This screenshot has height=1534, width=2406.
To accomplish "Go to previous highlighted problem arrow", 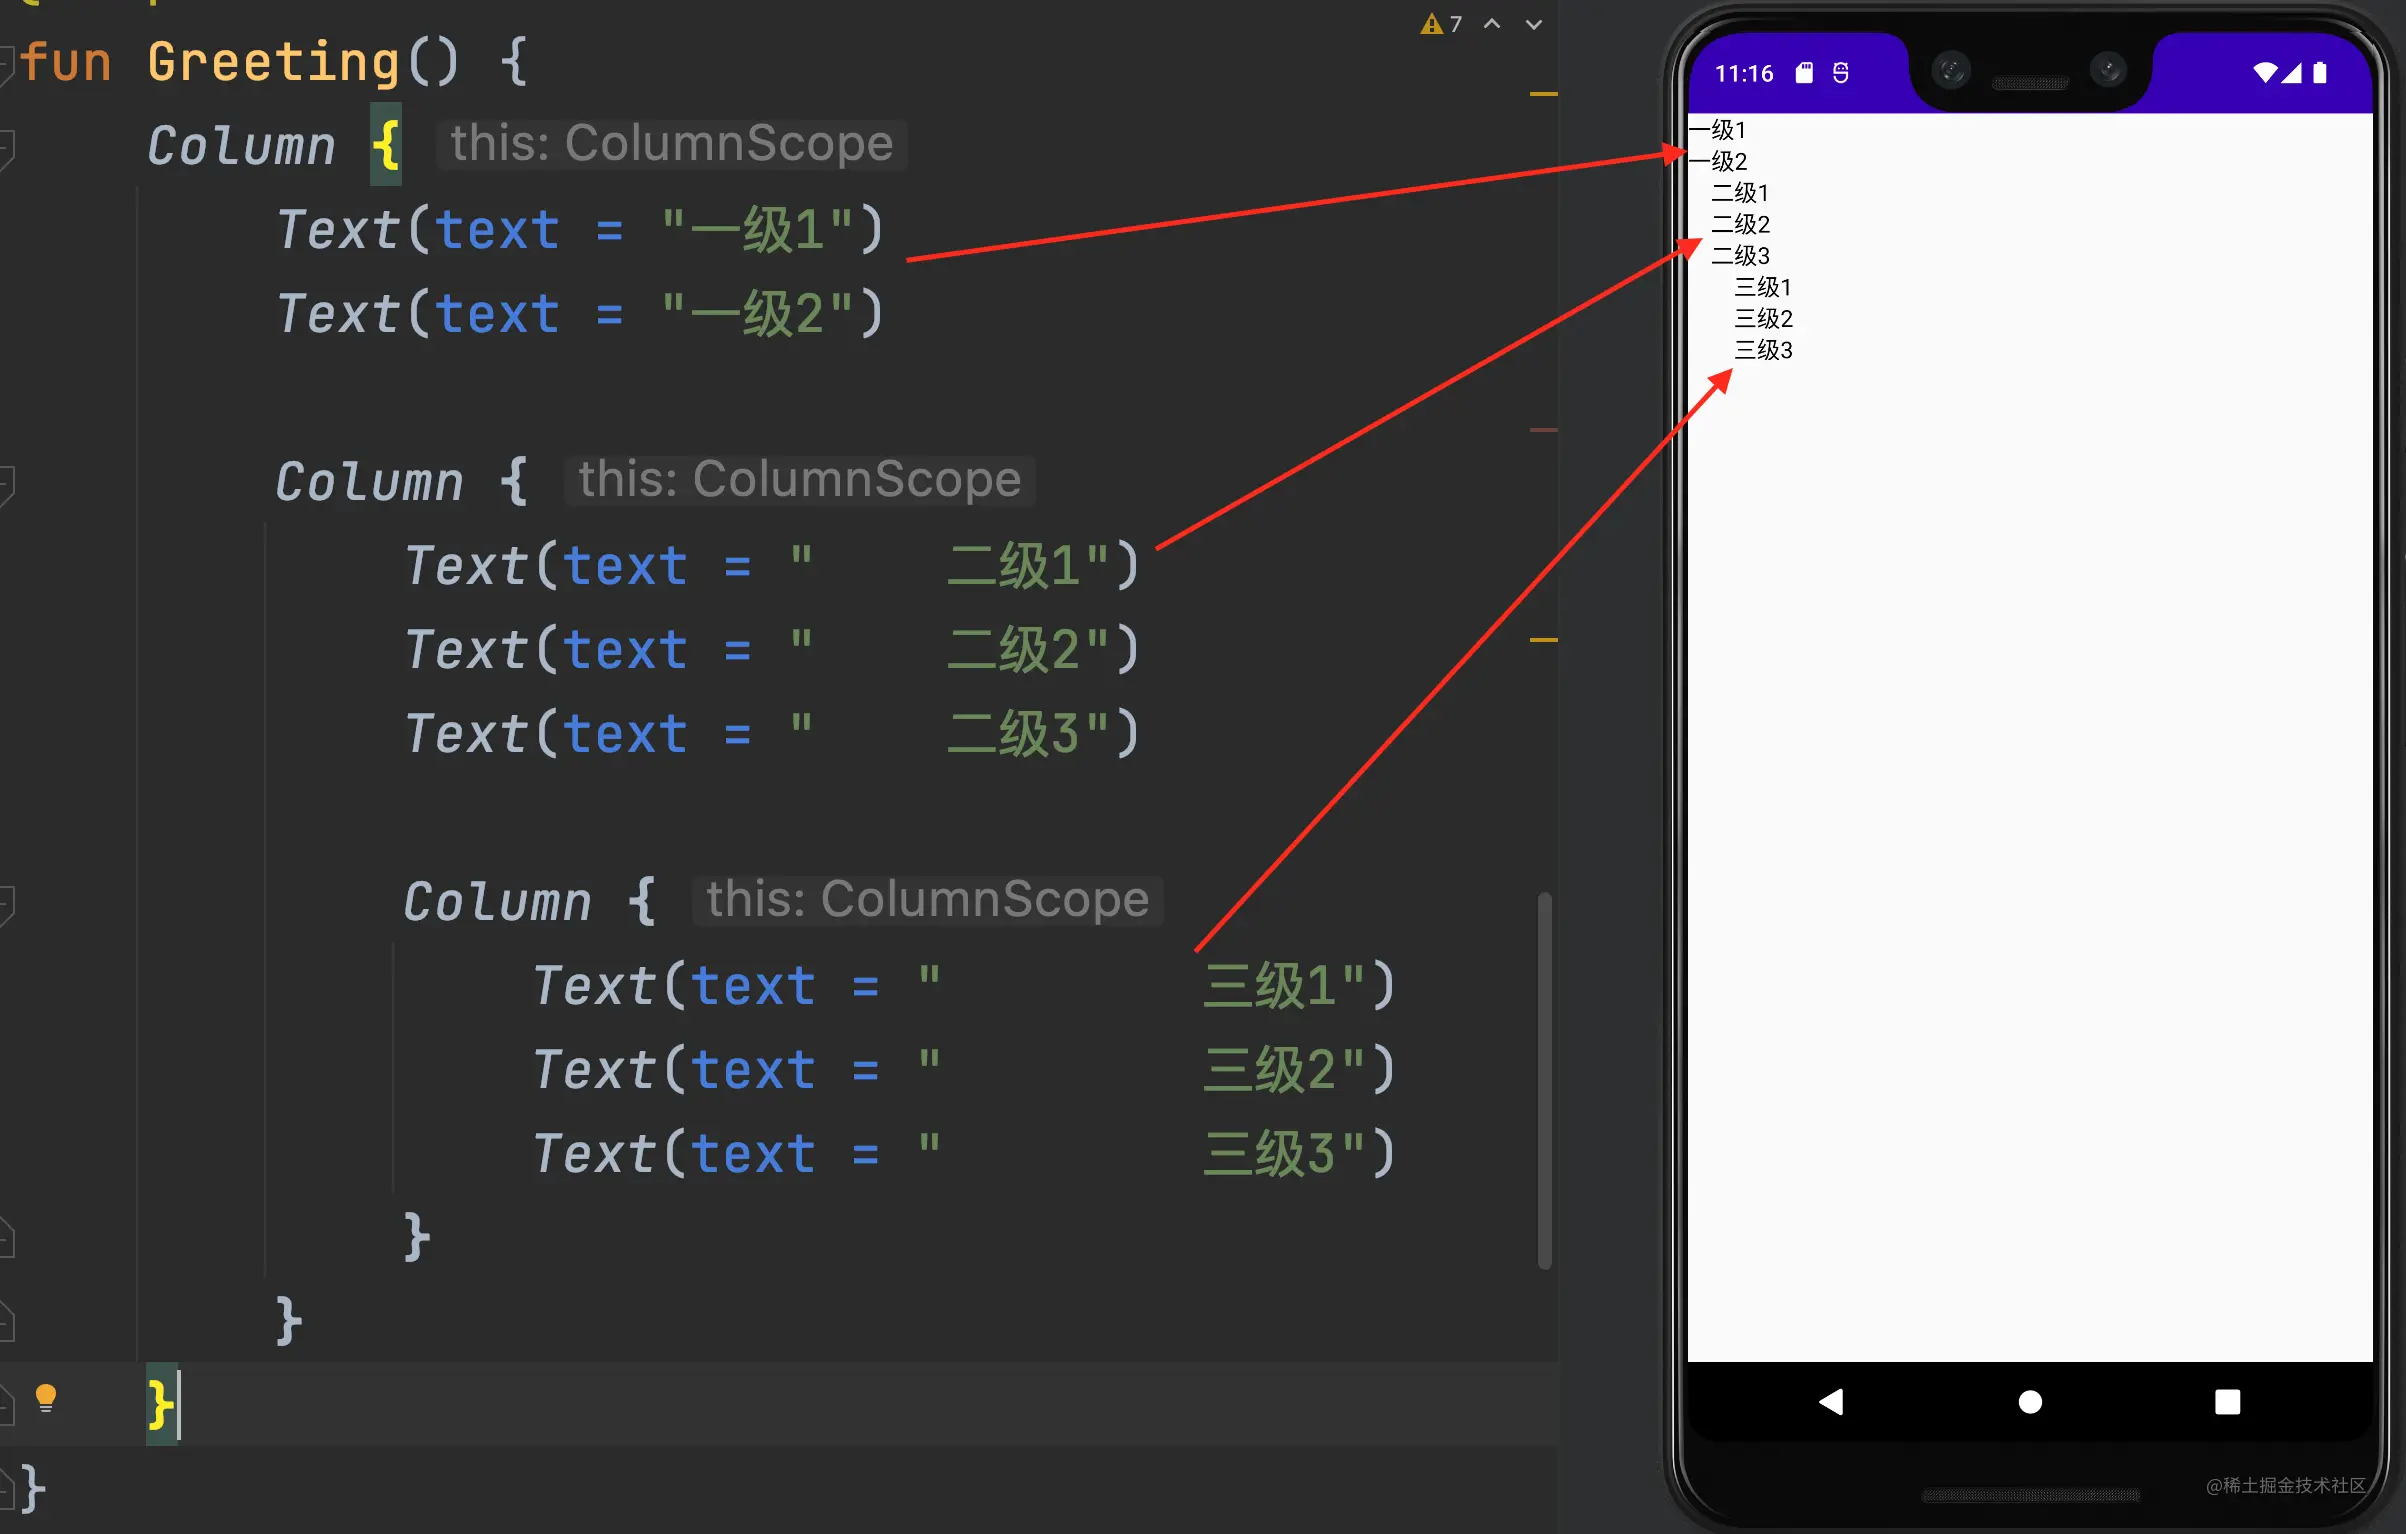I will (1492, 24).
